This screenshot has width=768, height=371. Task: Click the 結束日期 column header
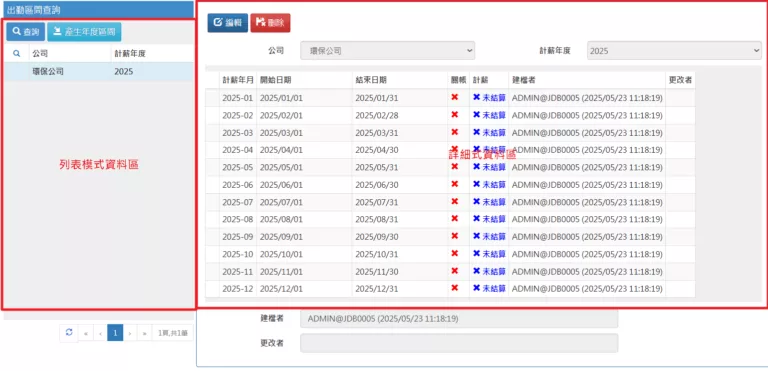pyautogui.click(x=371, y=80)
